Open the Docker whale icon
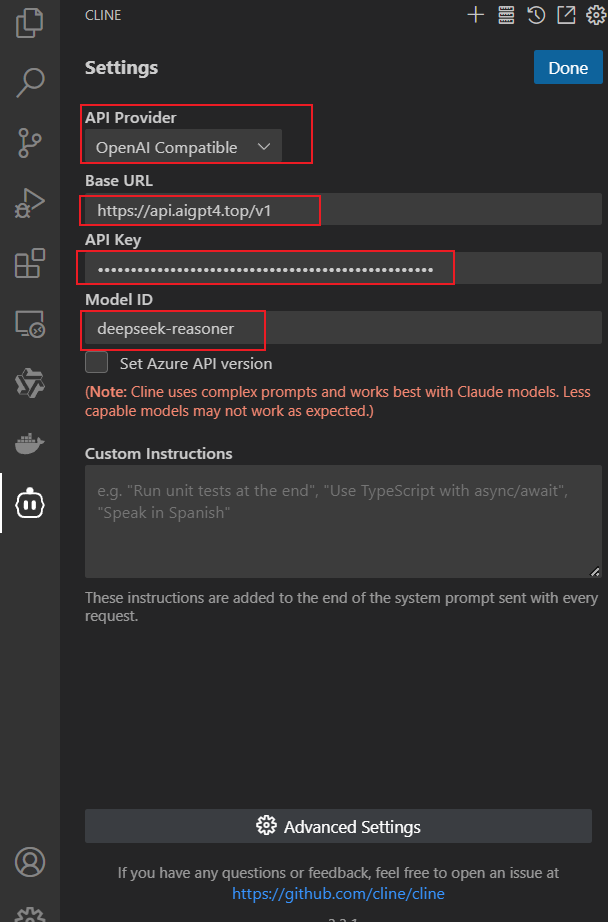Screen dimensions: 608x922 tap(29, 443)
